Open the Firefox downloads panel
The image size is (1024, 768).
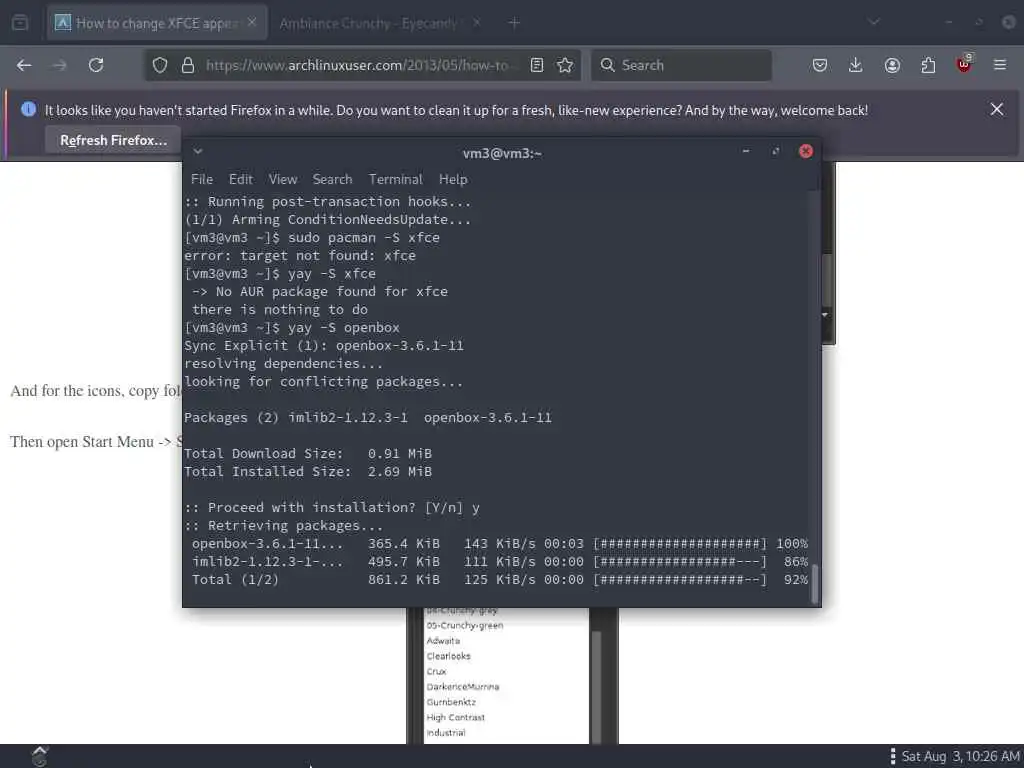click(856, 65)
